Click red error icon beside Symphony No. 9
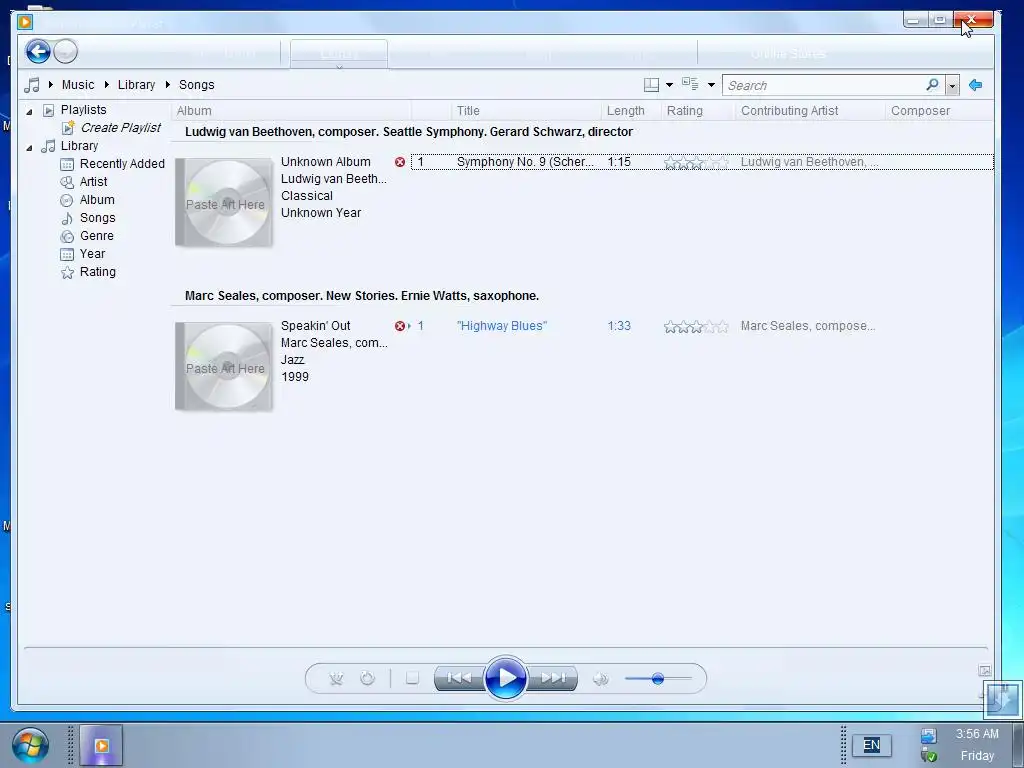The height and width of the screenshot is (768, 1024). pos(400,162)
